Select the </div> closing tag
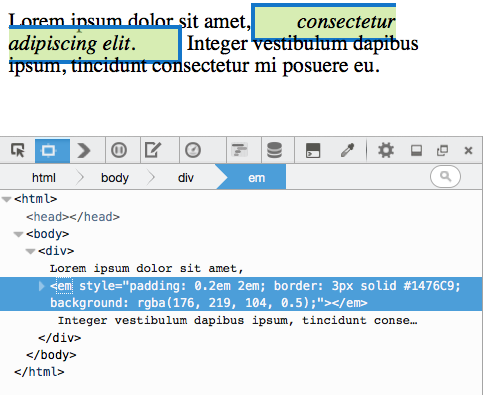Image resolution: width=483 pixels, height=395 pixels. 59,338
